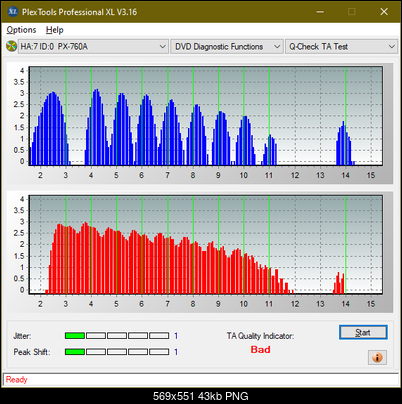The image size is (402, 404).
Task: Click the PlexTools XL app icon in title bar
Action: [x=13, y=12]
